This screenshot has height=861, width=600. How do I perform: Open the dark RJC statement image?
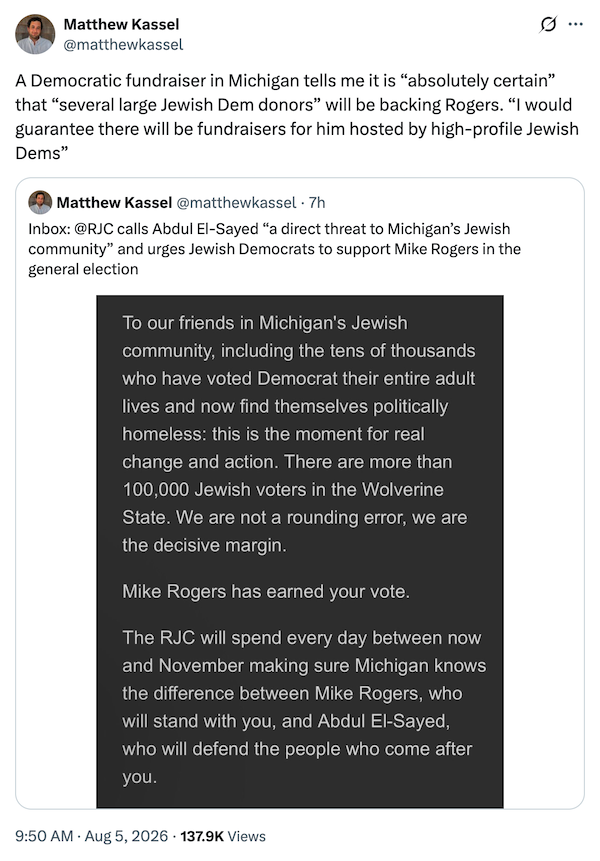(300, 551)
